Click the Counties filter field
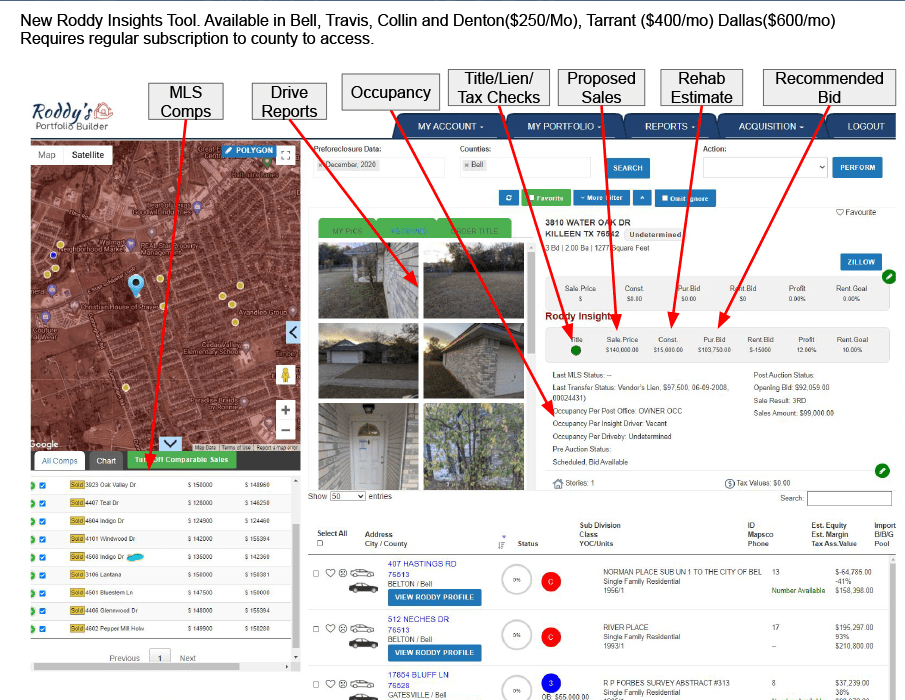The height and width of the screenshot is (700, 905). (x=525, y=167)
